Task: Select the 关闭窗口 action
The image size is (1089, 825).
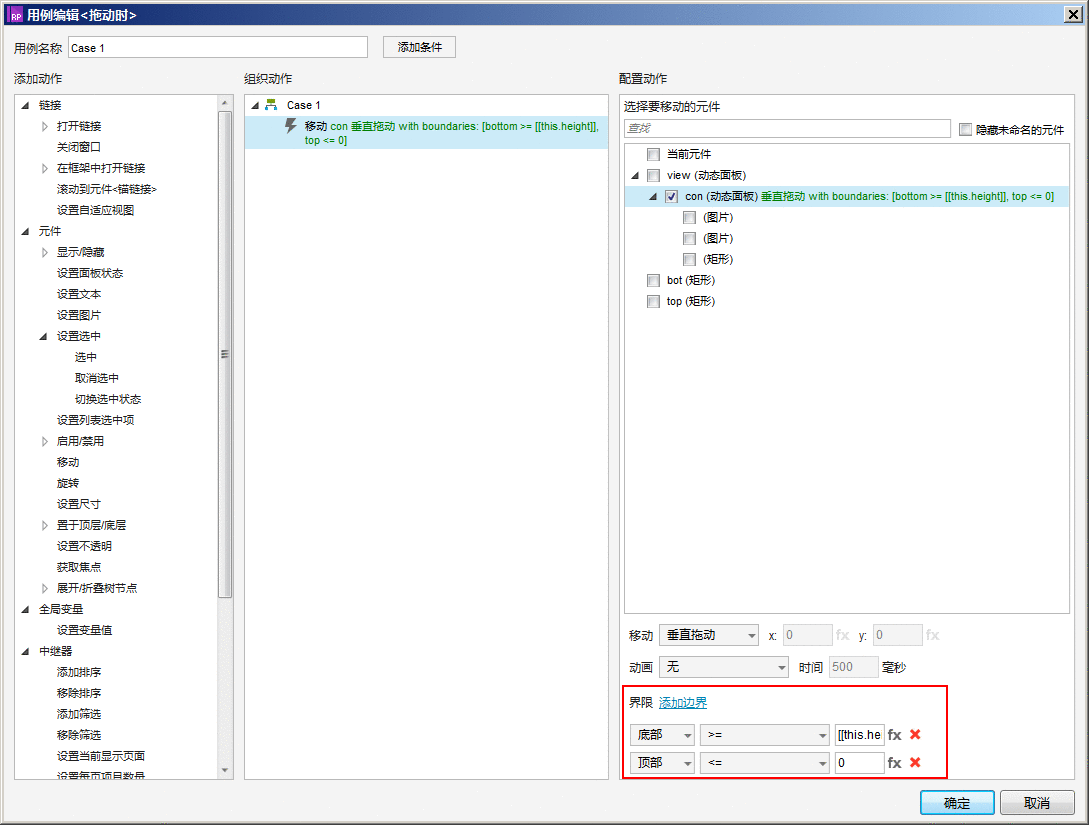Action: (x=78, y=147)
